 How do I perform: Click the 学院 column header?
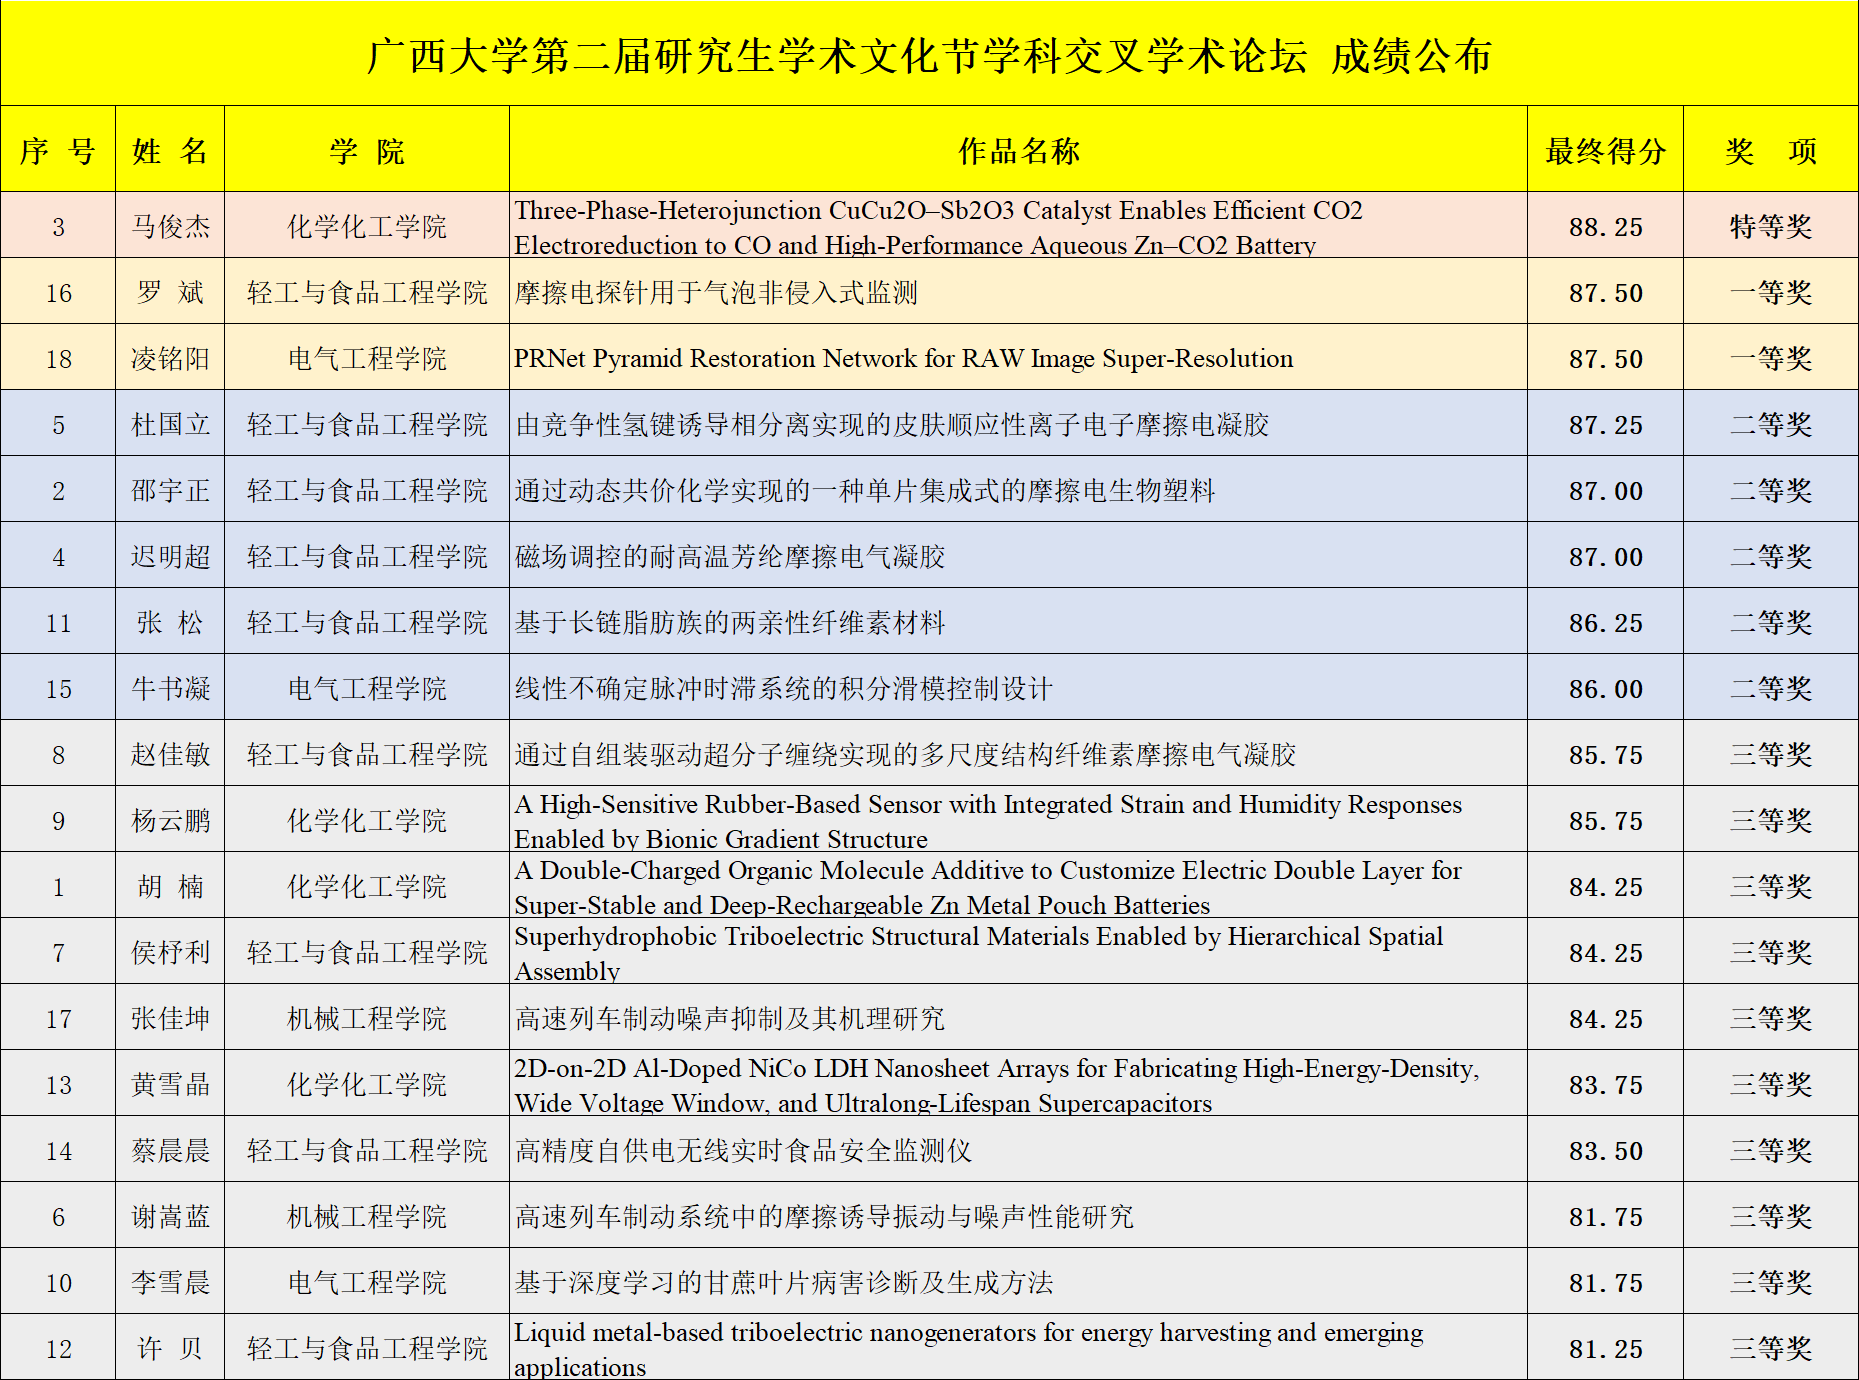[x=367, y=151]
